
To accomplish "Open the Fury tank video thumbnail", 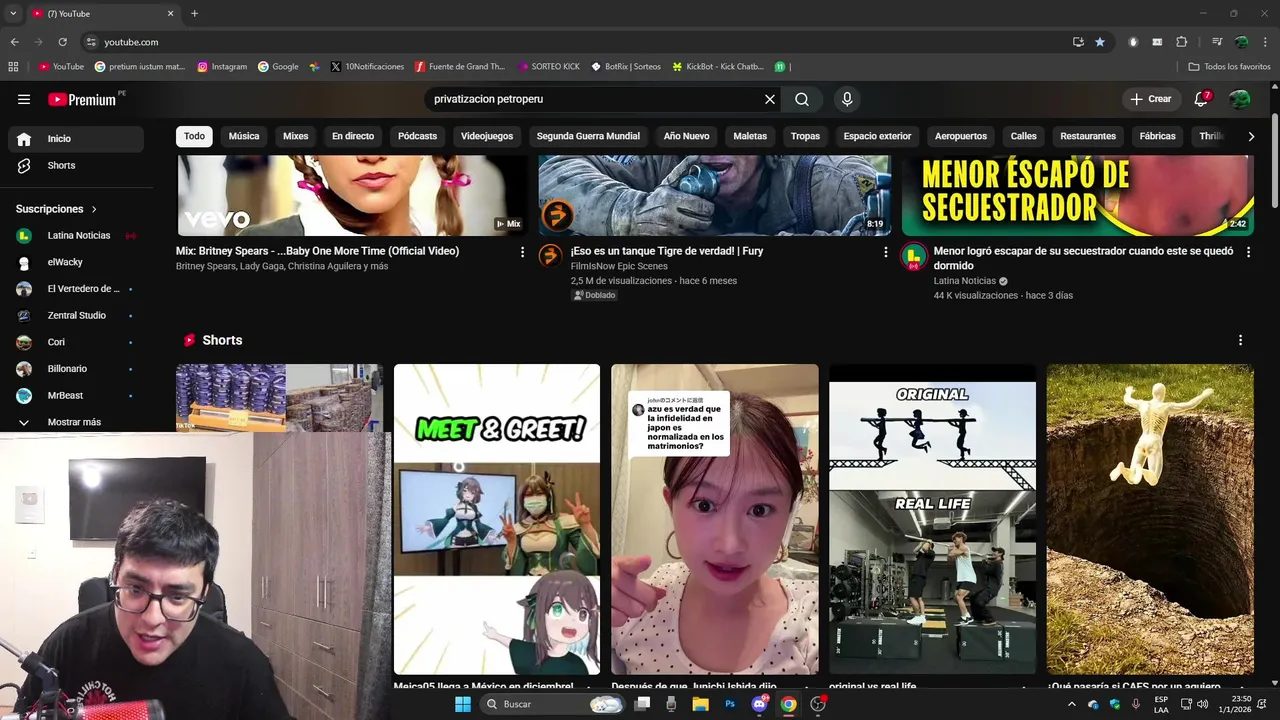I will click(x=715, y=195).
